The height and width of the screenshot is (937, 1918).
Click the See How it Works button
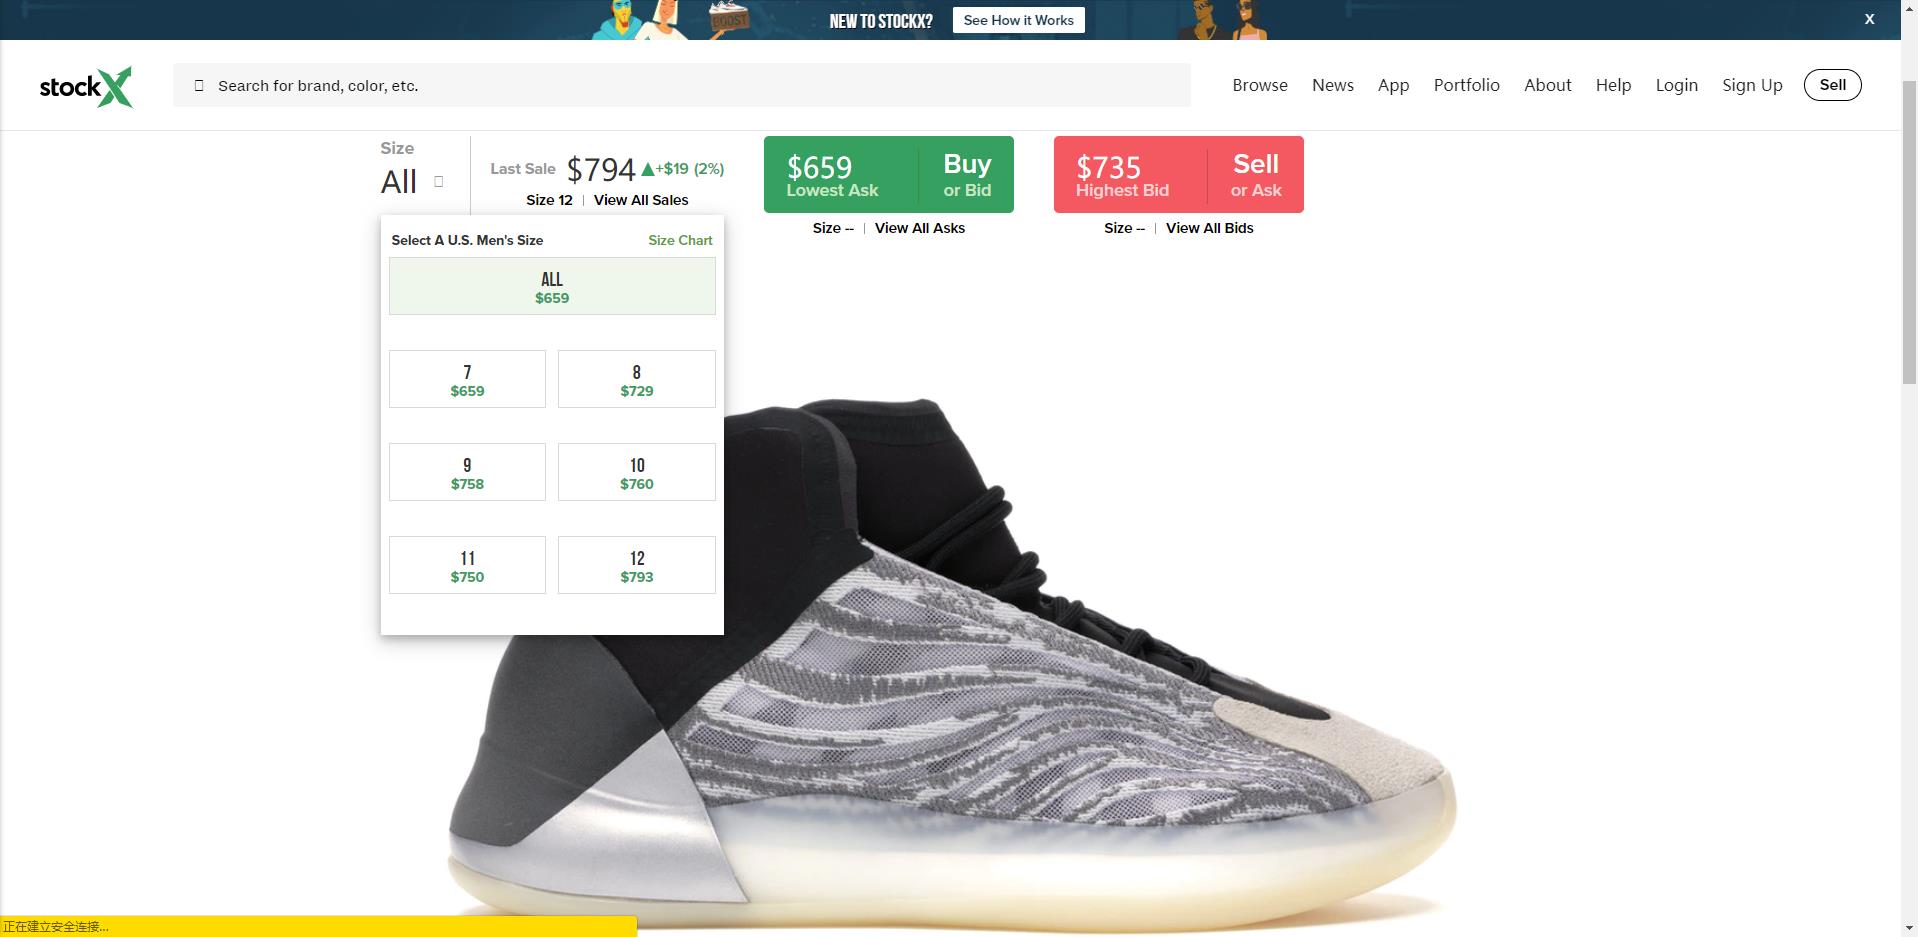click(1018, 20)
